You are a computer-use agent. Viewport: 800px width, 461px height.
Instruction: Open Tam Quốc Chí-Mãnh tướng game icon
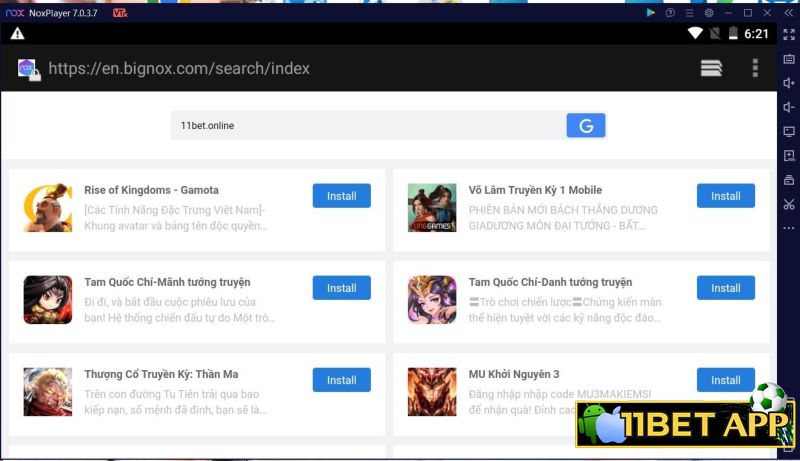[48, 300]
